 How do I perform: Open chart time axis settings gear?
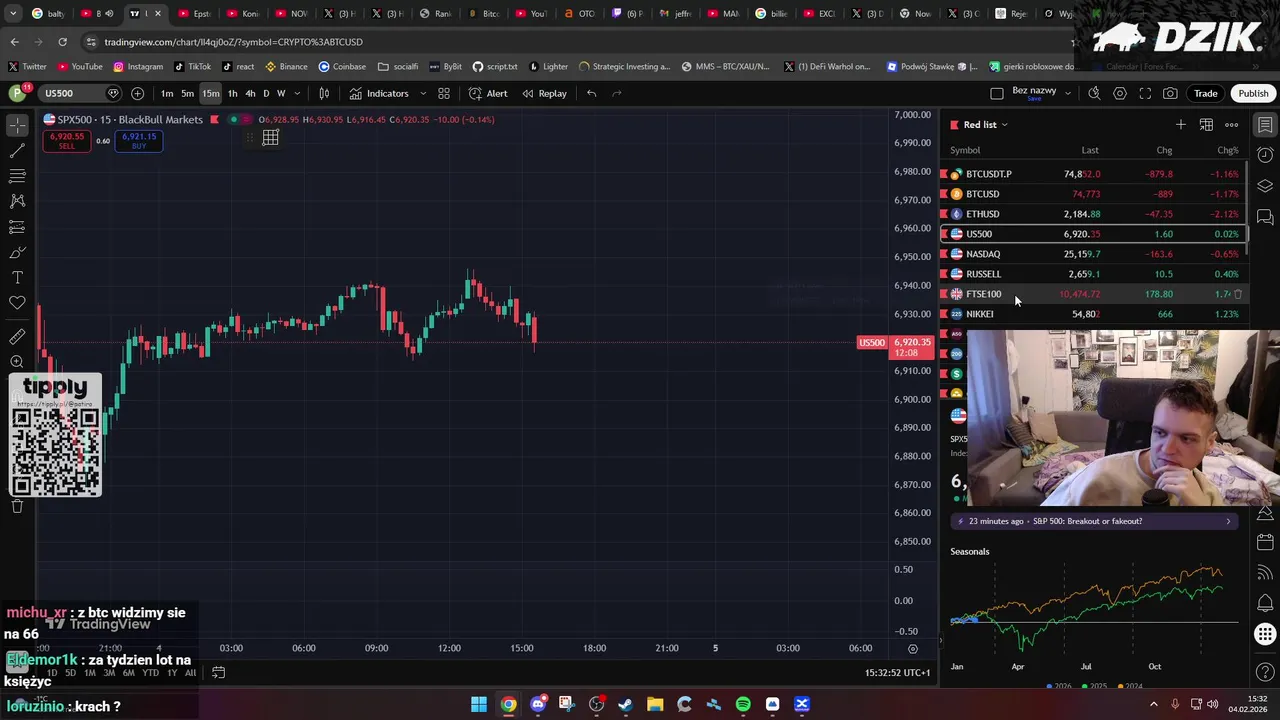pos(912,648)
